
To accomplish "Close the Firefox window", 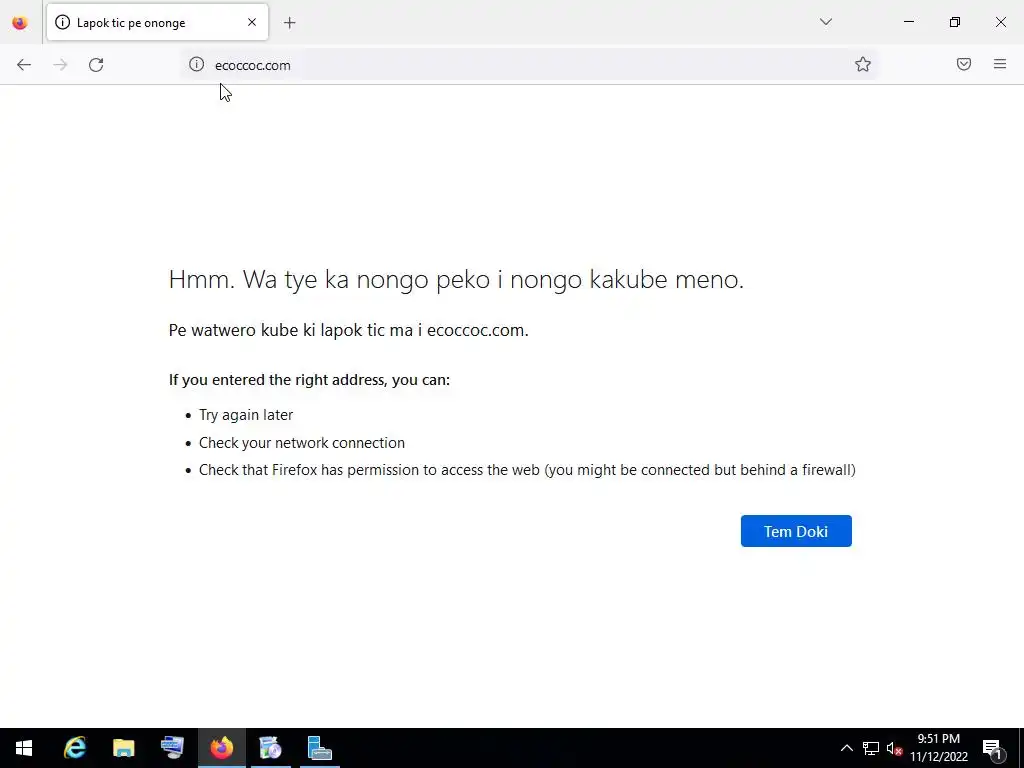I will [x=1000, y=22].
